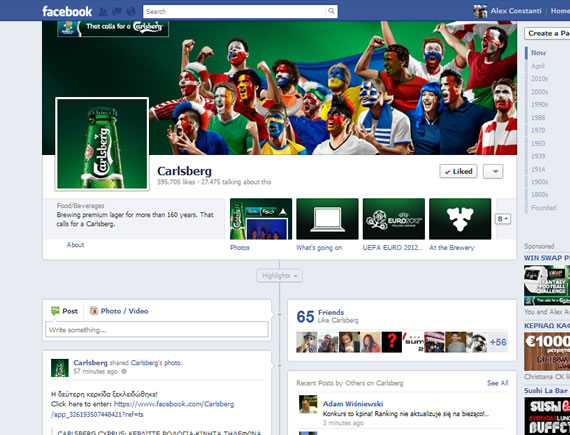Open the Facebook logo home link

pyautogui.click(x=67, y=11)
